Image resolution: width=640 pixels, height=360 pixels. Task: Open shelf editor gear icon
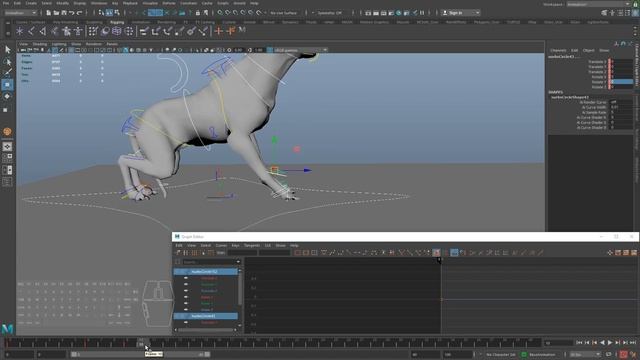(x=7, y=33)
